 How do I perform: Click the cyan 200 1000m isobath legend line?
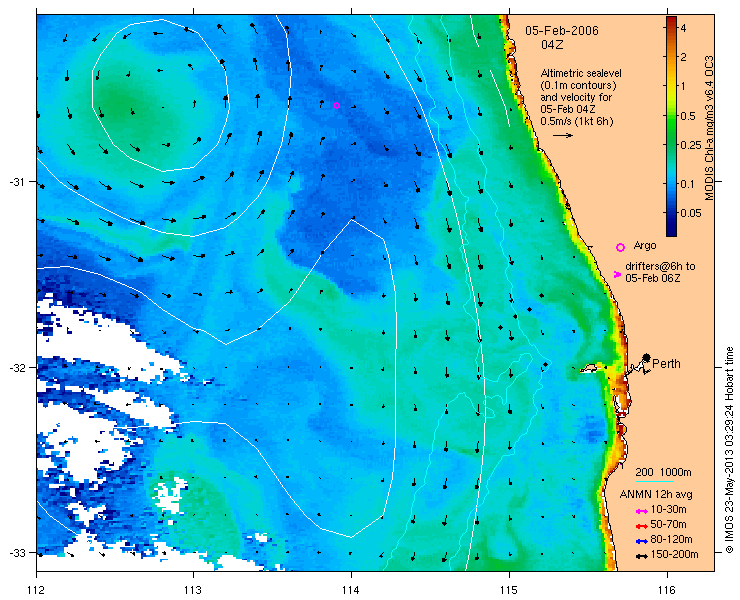click(x=655, y=482)
